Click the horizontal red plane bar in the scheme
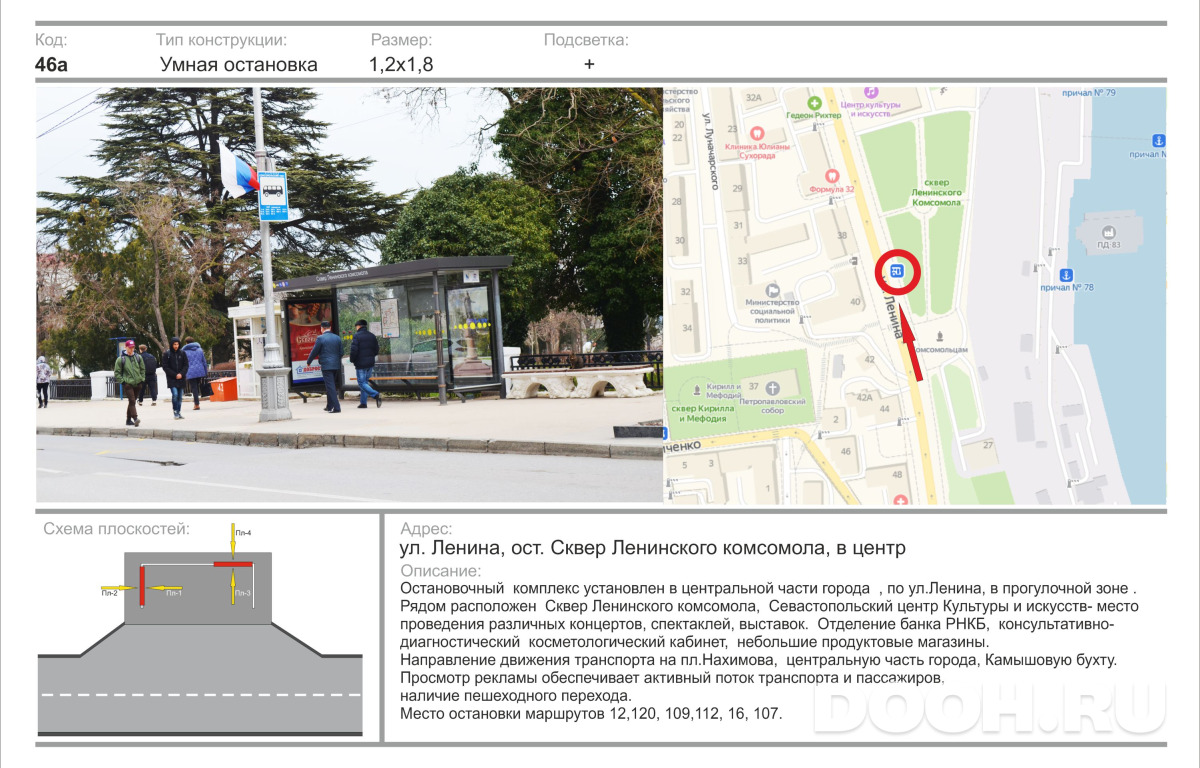1200x768 pixels. coord(232,566)
